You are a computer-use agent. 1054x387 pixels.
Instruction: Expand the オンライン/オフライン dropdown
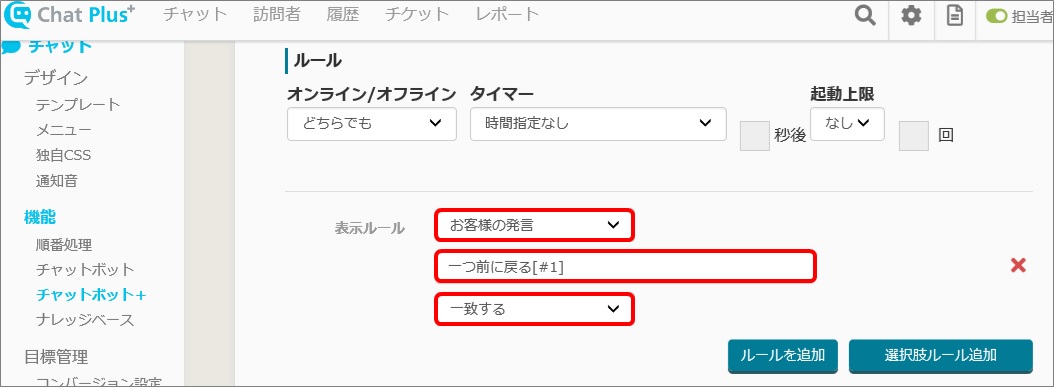coord(372,124)
